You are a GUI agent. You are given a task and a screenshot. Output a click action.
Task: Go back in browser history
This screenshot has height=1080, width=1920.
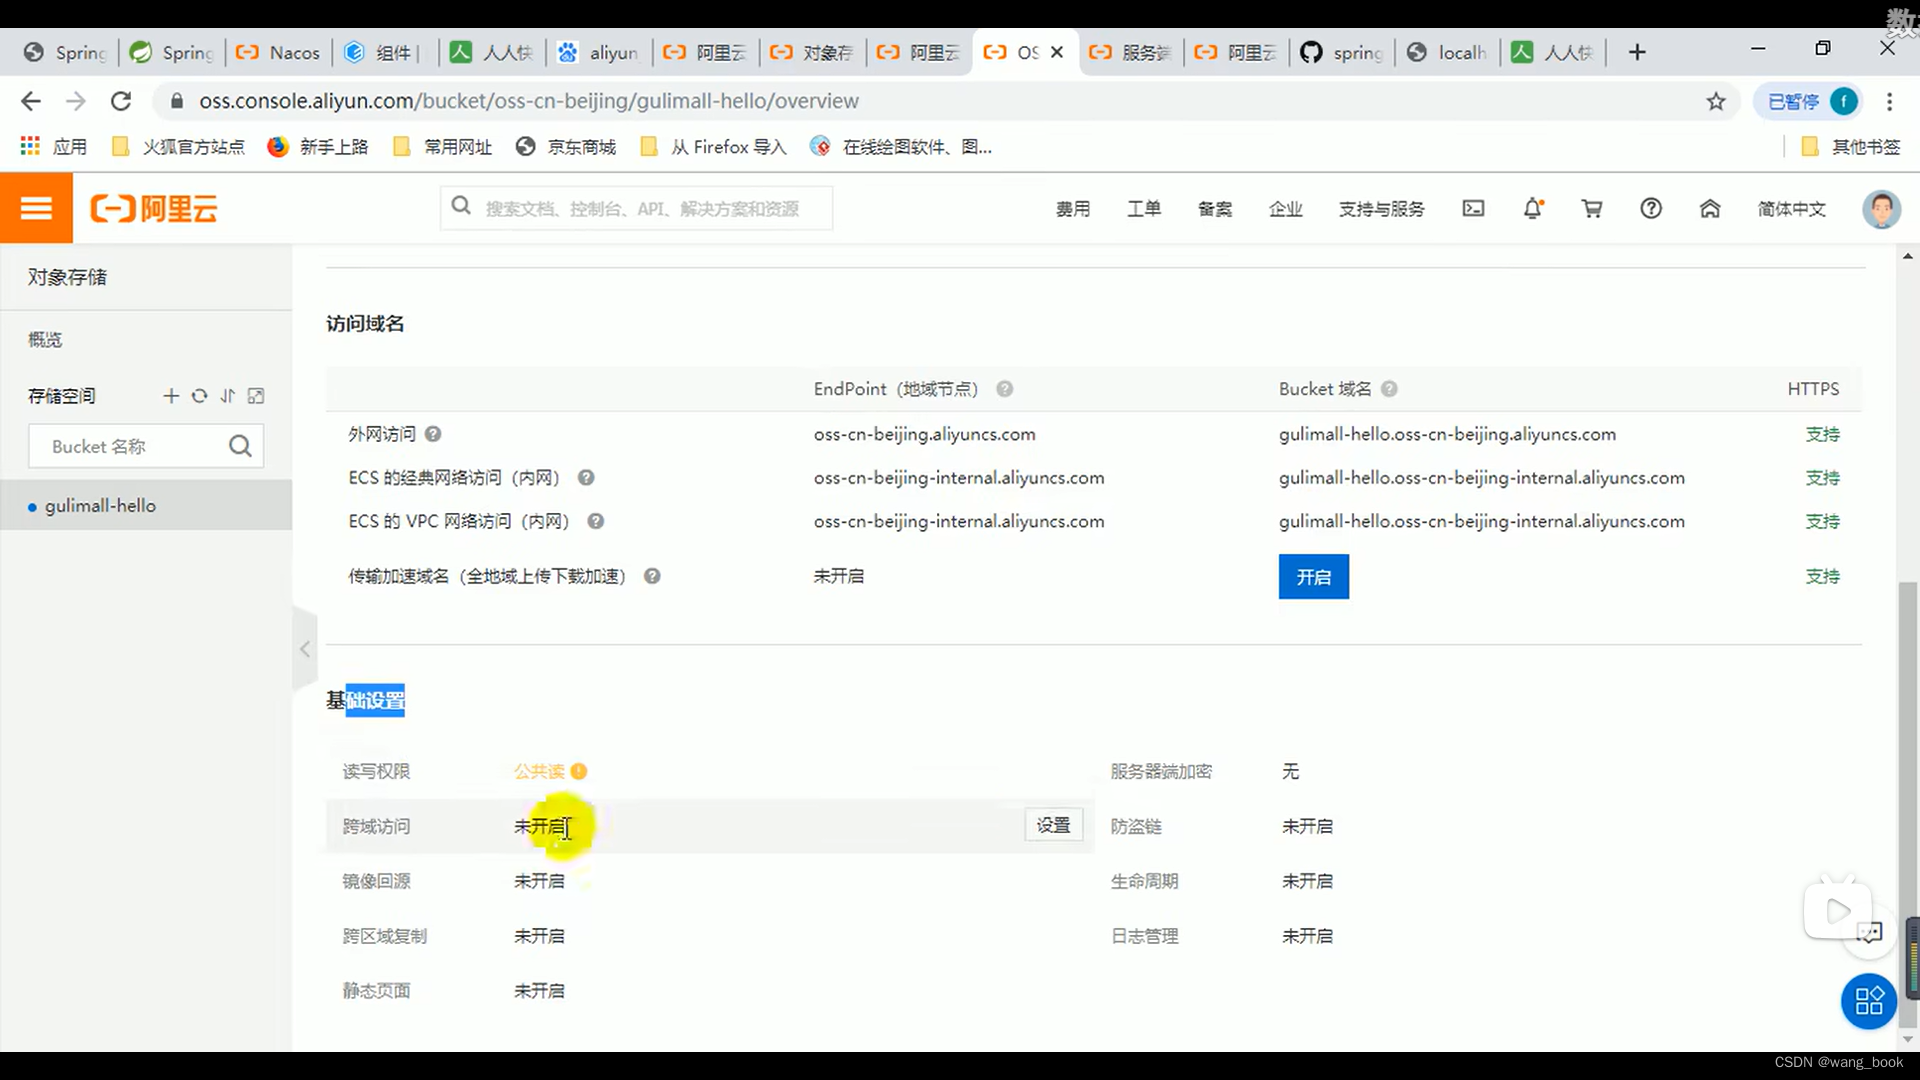click(x=31, y=101)
